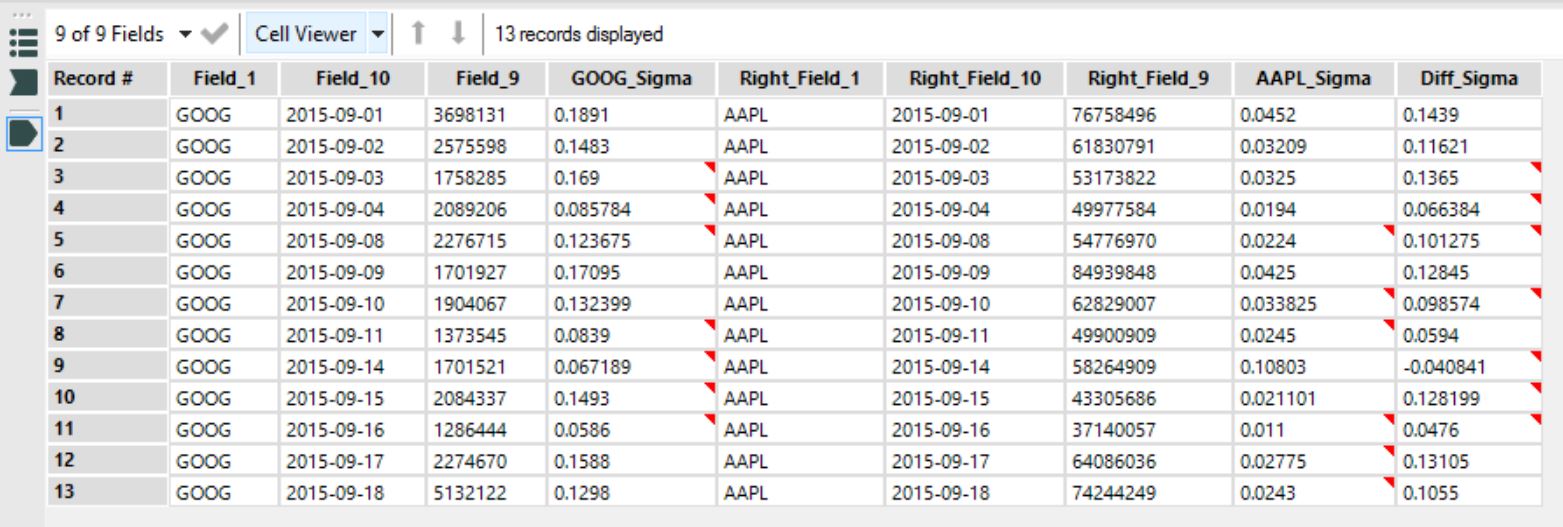1563x527 pixels.
Task: Select the input anchor icon in the sidebar
Action: (x=21, y=82)
